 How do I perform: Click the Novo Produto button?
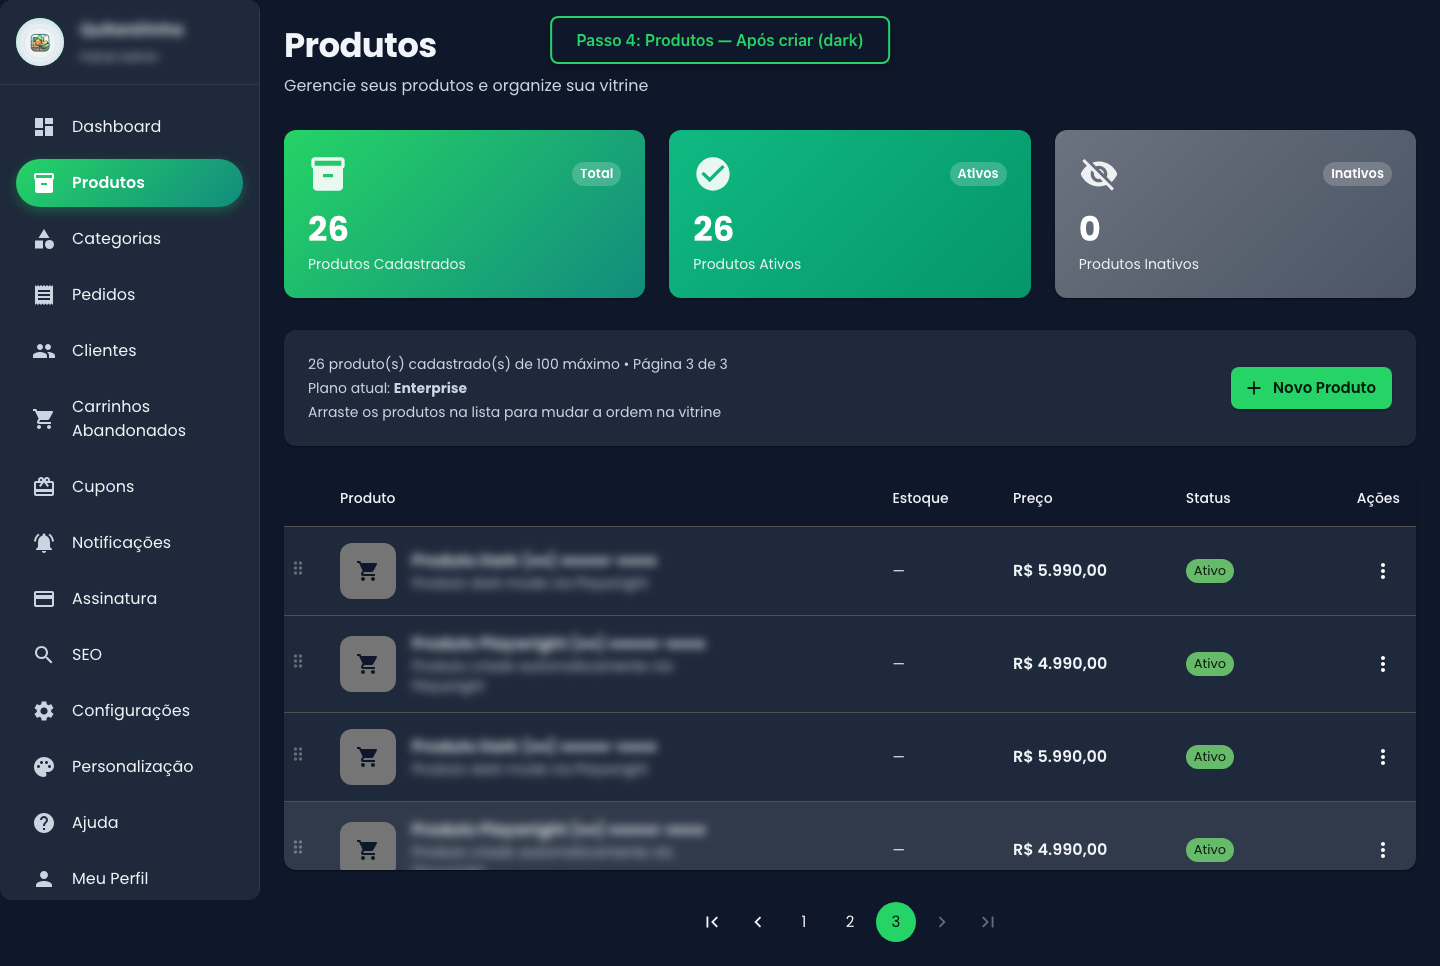[x=1311, y=388]
